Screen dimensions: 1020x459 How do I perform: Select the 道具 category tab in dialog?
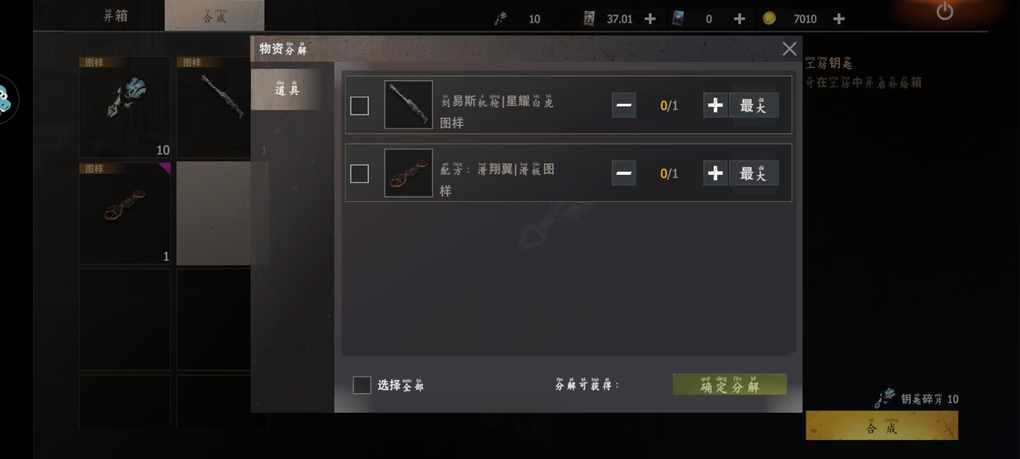point(287,89)
